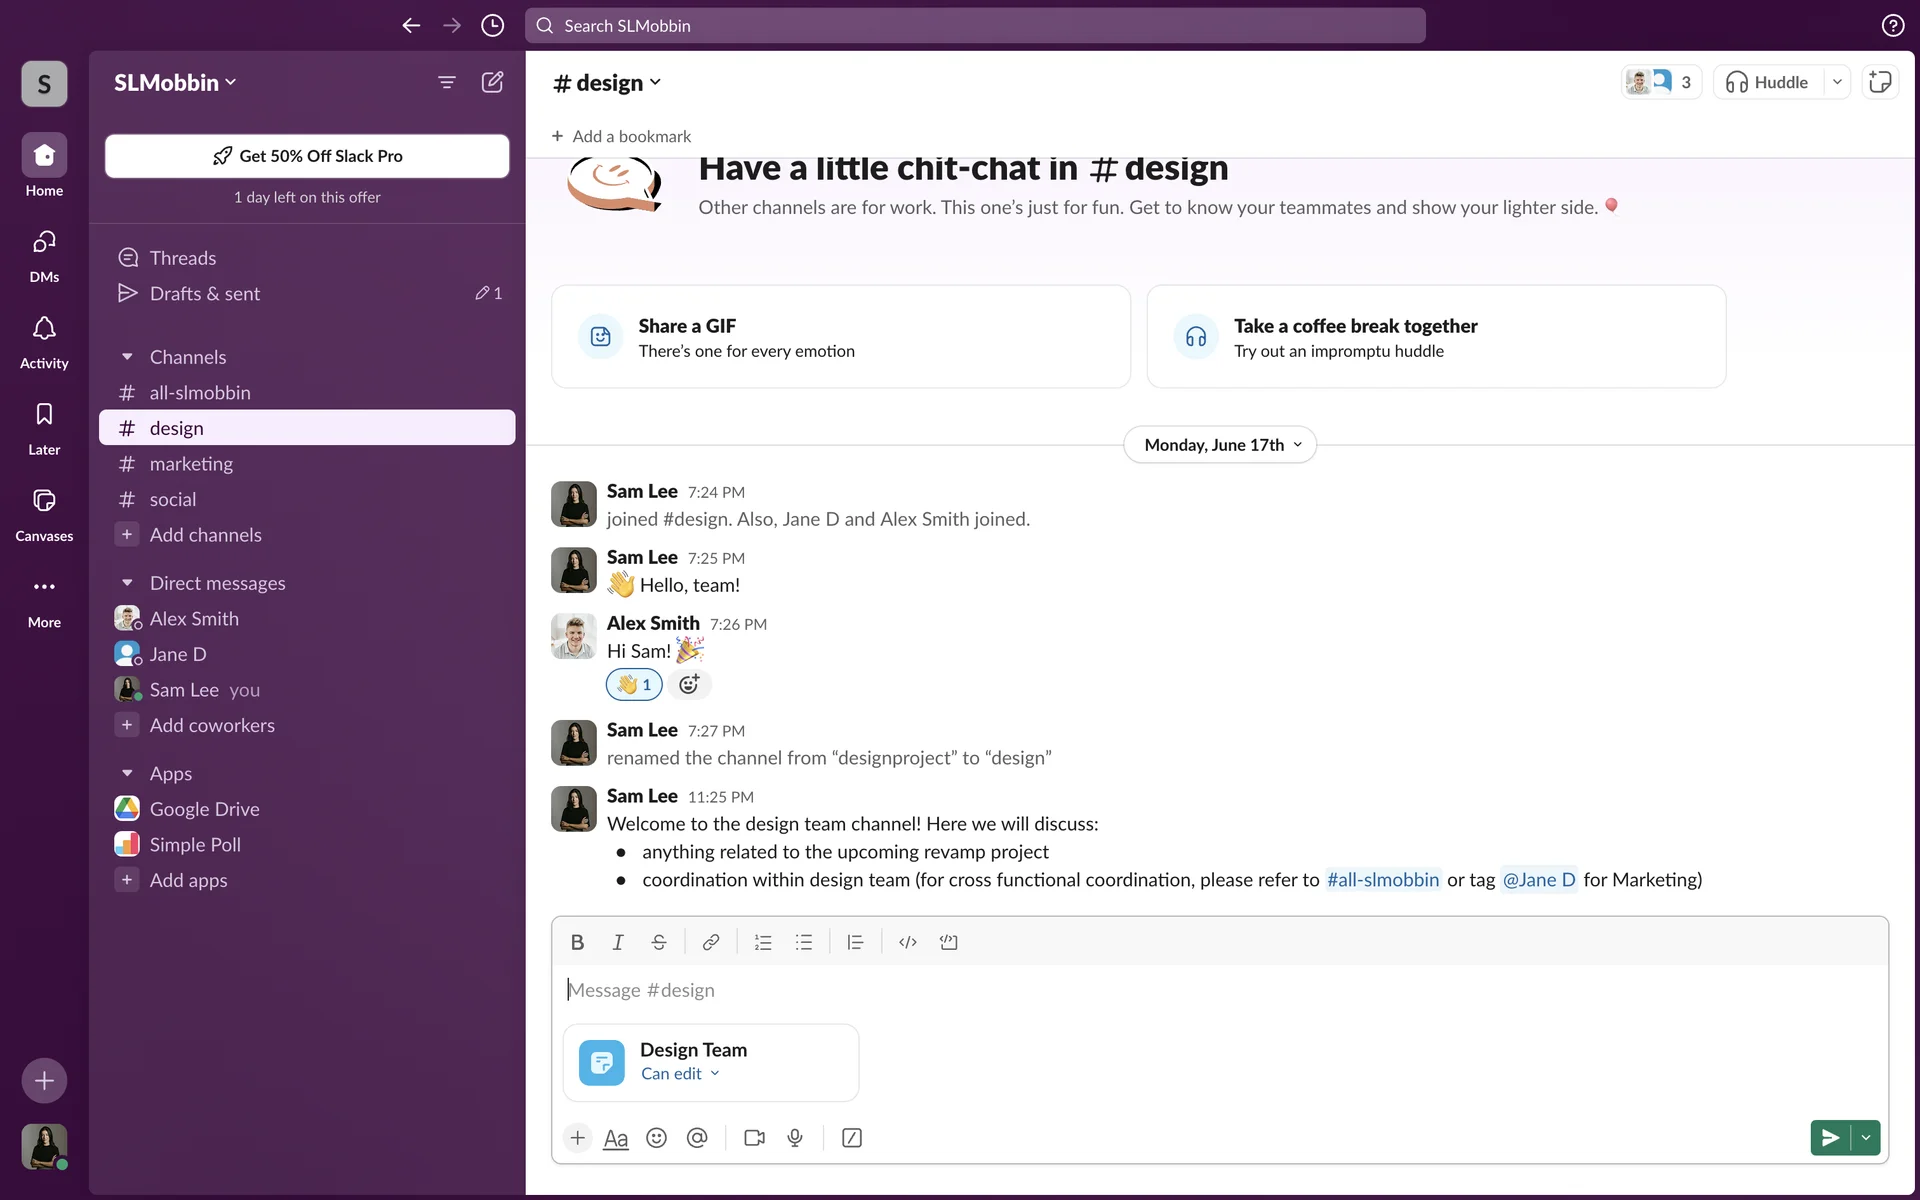Click the record video clip icon

pos(754,1138)
